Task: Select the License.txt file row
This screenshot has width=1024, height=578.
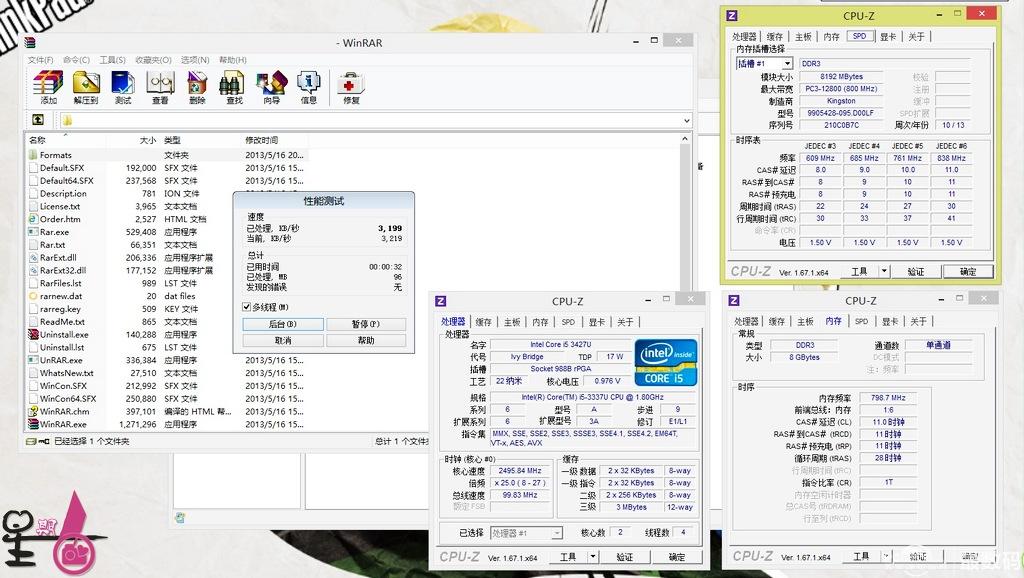Action: pyautogui.click(x=167, y=206)
